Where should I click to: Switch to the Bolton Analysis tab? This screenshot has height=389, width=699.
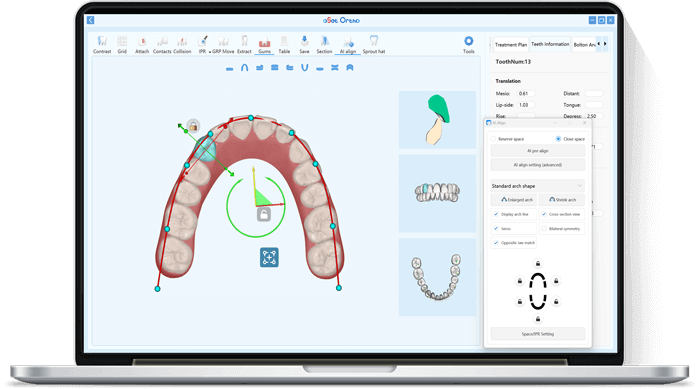584,45
